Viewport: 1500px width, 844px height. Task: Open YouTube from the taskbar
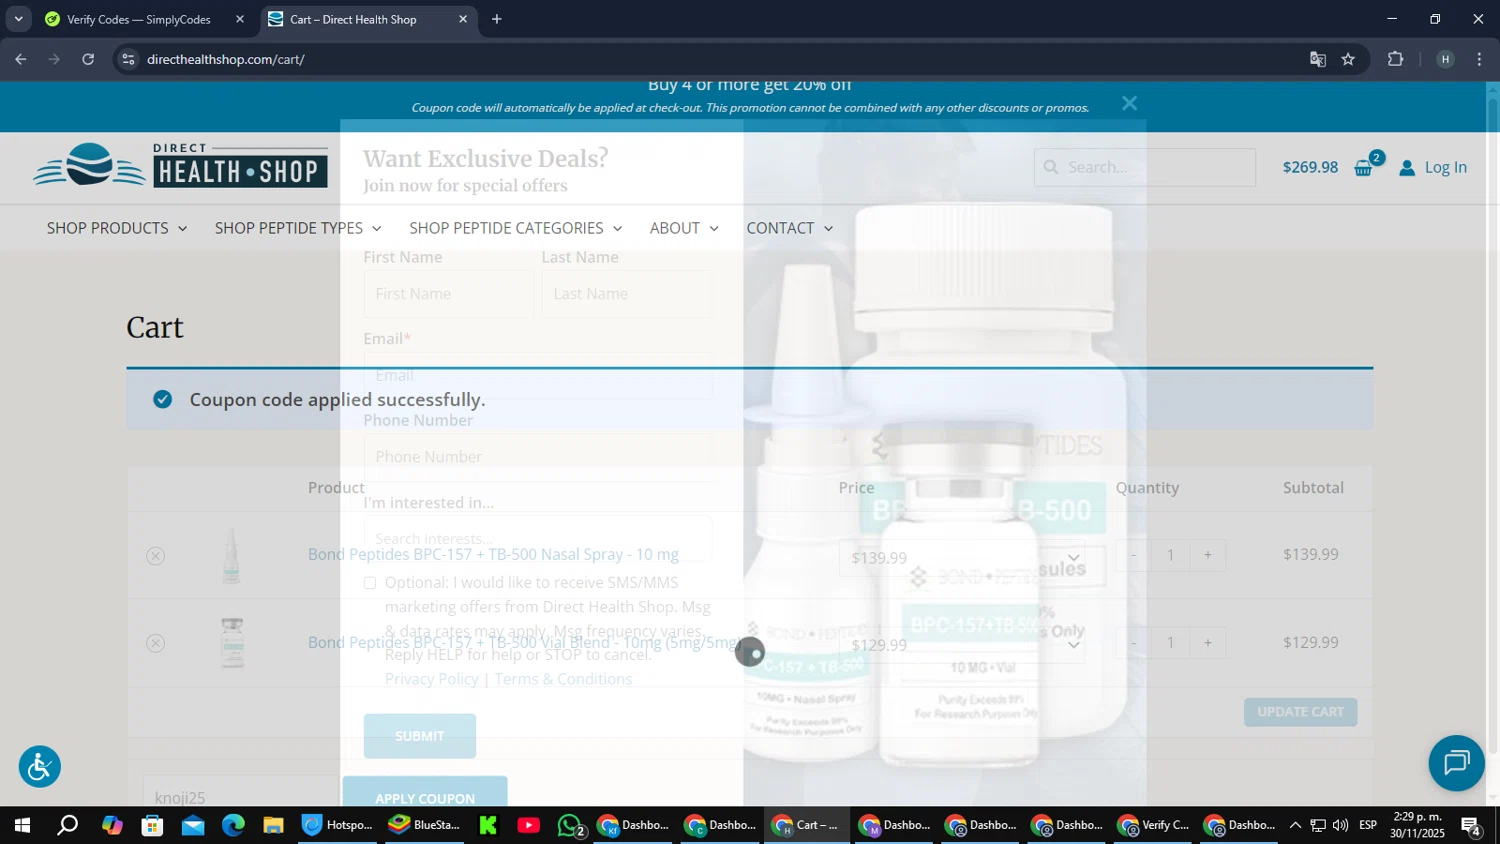pyautogui.click(x=529, y=825)
